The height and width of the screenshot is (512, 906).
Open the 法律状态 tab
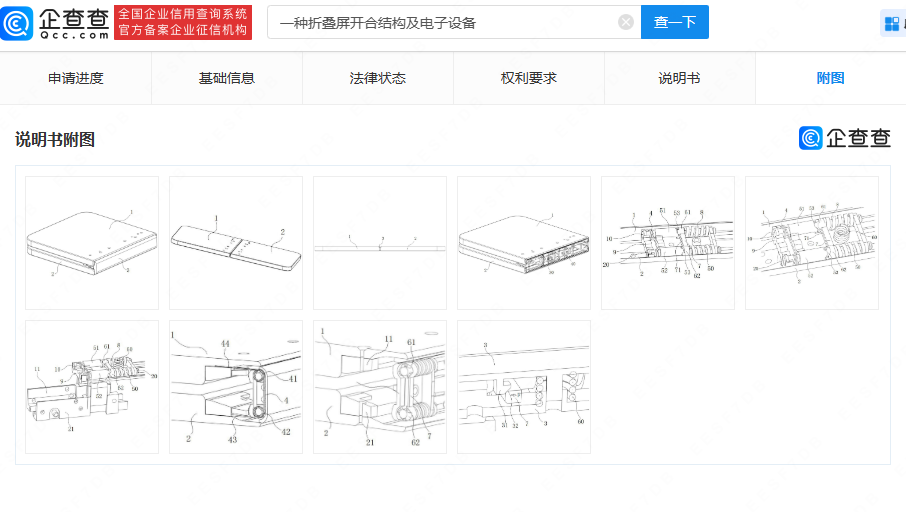[377, 78]
